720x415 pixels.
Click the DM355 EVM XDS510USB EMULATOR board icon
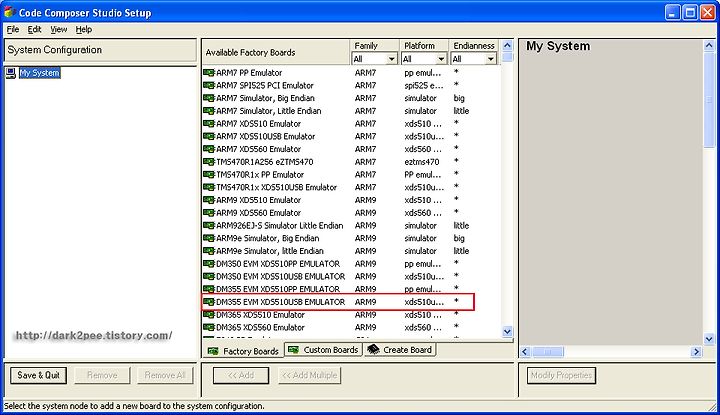(x=208, y=302)
